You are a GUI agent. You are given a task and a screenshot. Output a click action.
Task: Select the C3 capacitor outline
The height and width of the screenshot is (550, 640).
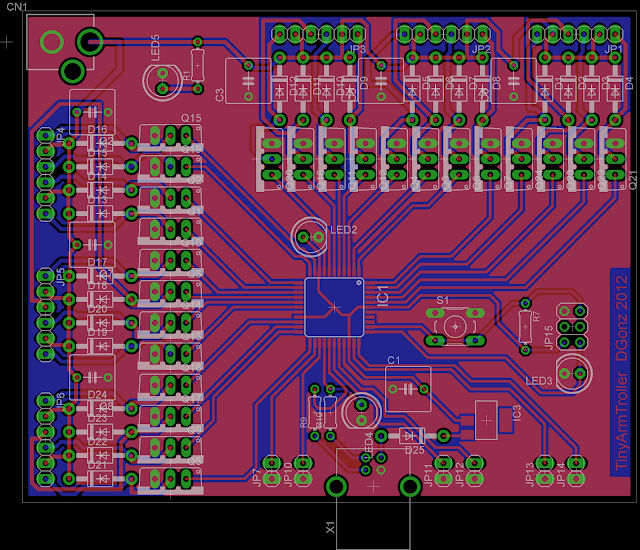coord(248,81)
